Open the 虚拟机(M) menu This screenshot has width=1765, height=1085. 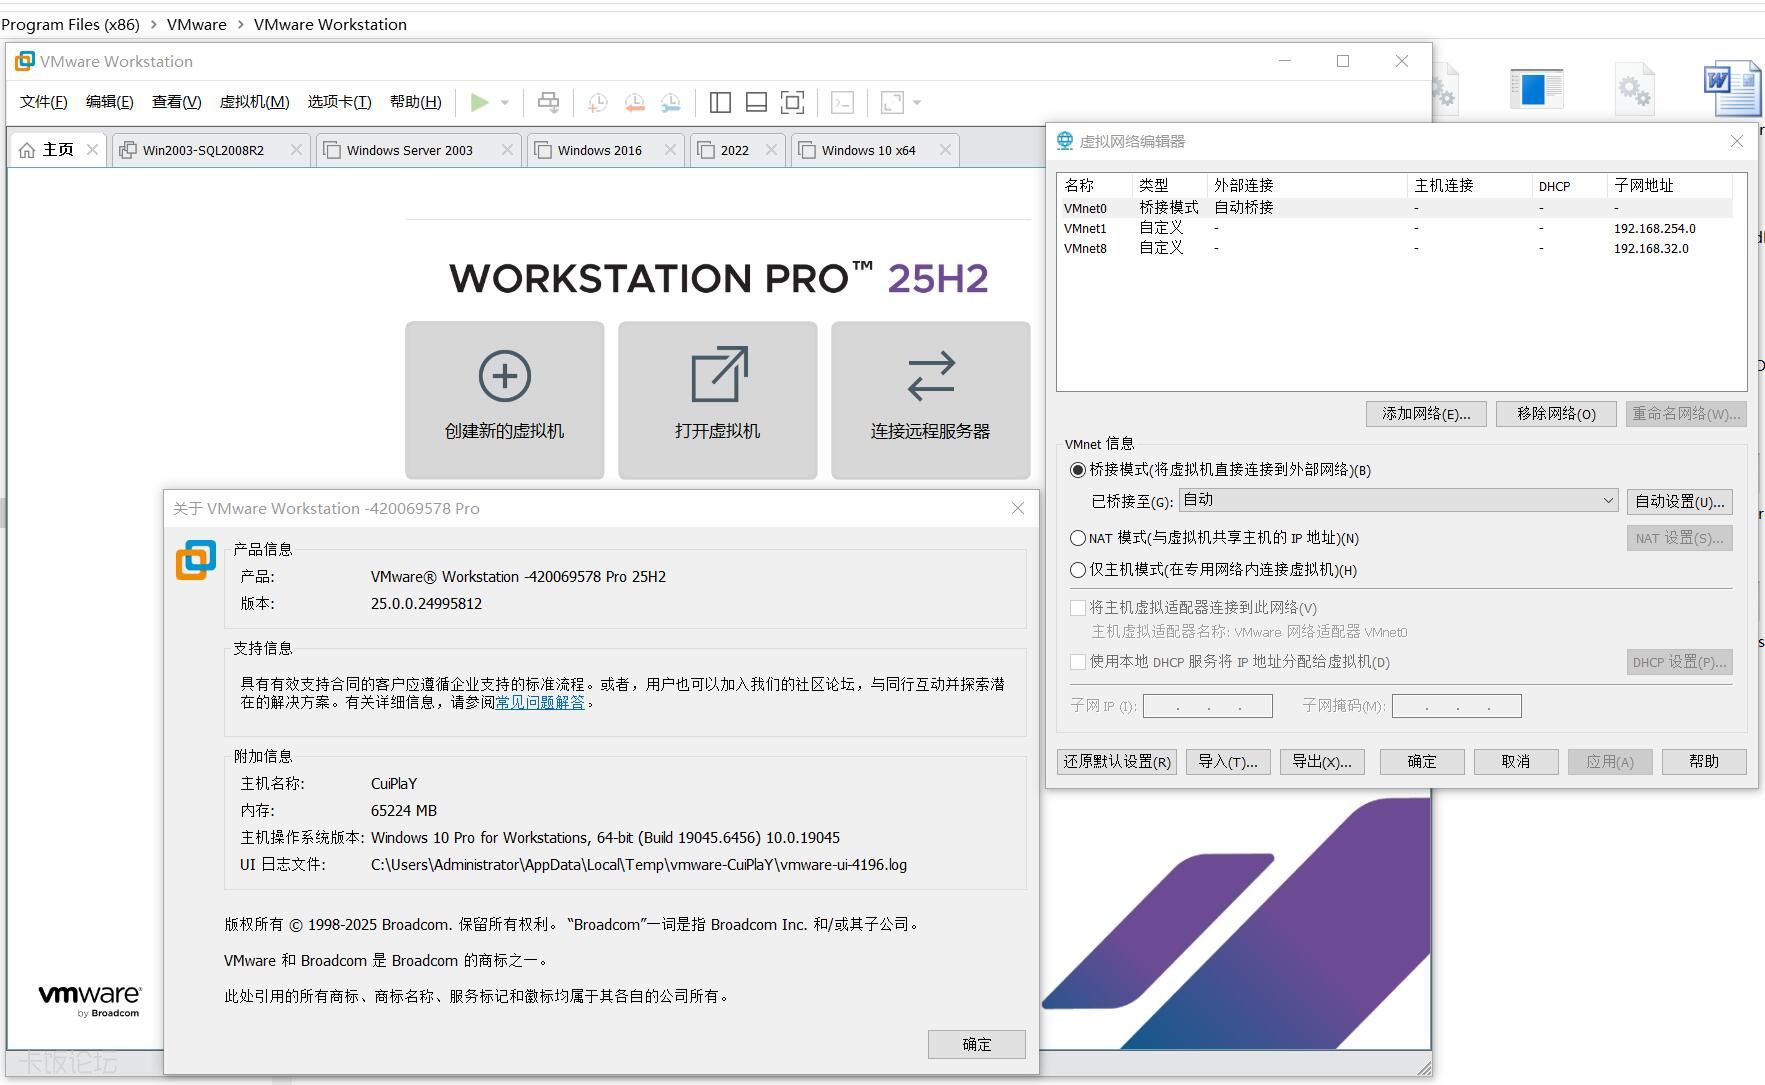coord(254,102)
